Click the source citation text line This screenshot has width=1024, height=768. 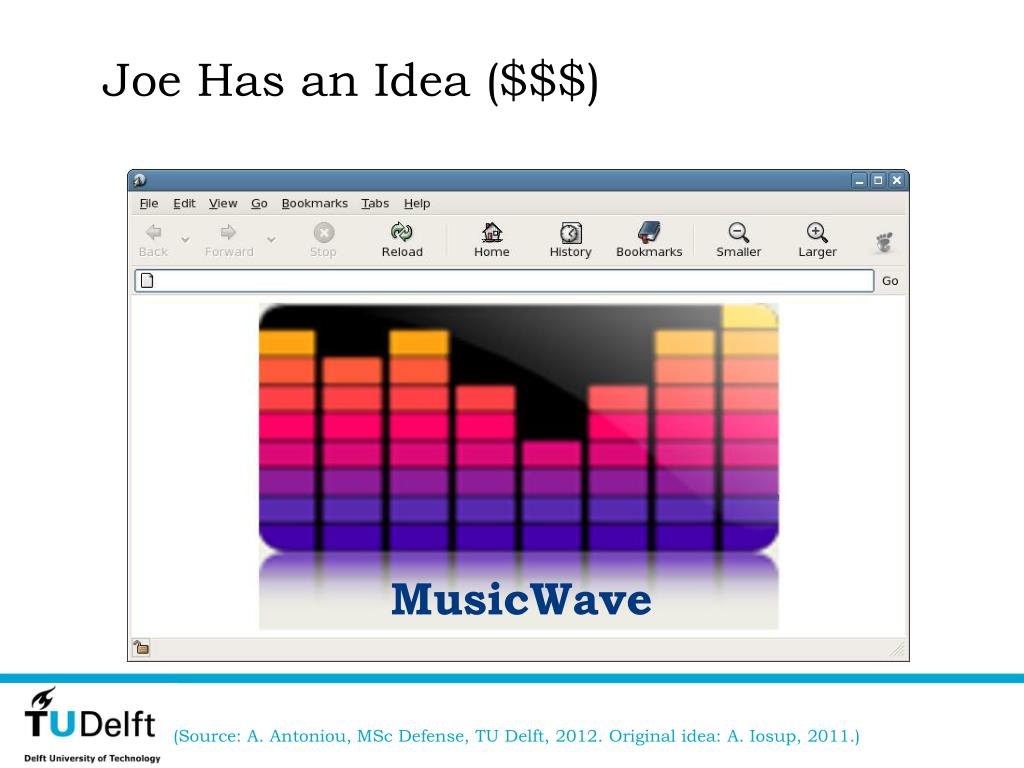click(517, 736)
